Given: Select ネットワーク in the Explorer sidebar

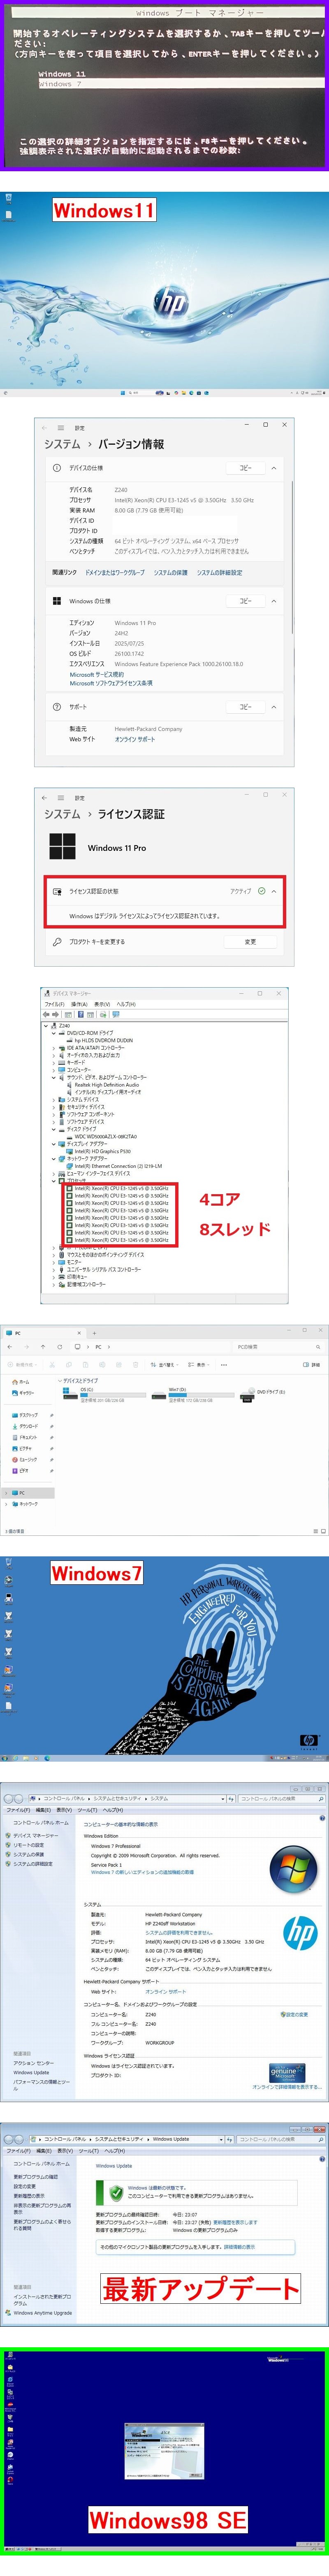Looking at the screenshot, I should pos(26,1504).
